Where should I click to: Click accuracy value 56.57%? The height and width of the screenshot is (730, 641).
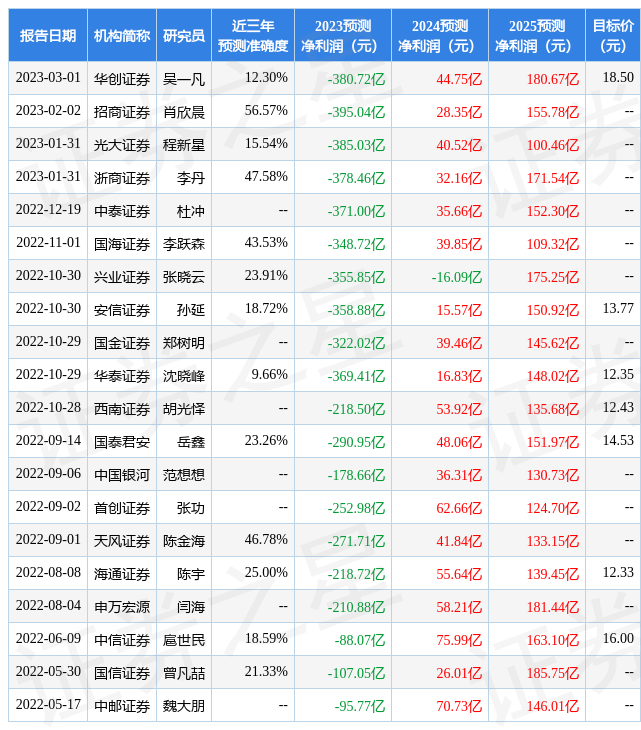point(266,110)
